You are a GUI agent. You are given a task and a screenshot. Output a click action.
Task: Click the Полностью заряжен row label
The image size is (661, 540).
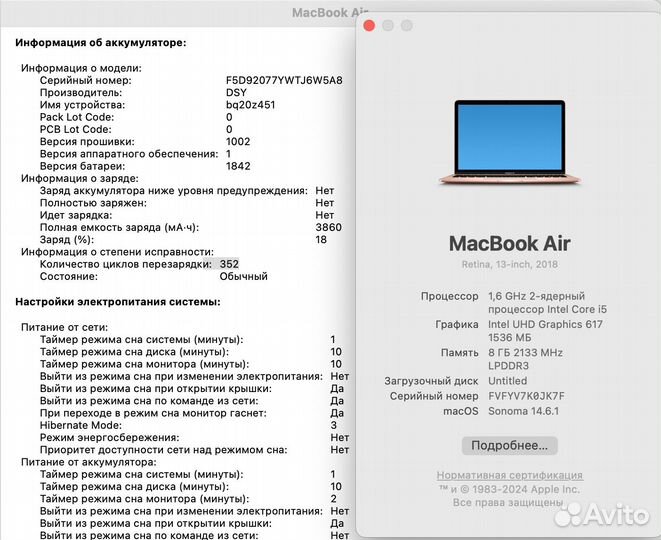93,203
